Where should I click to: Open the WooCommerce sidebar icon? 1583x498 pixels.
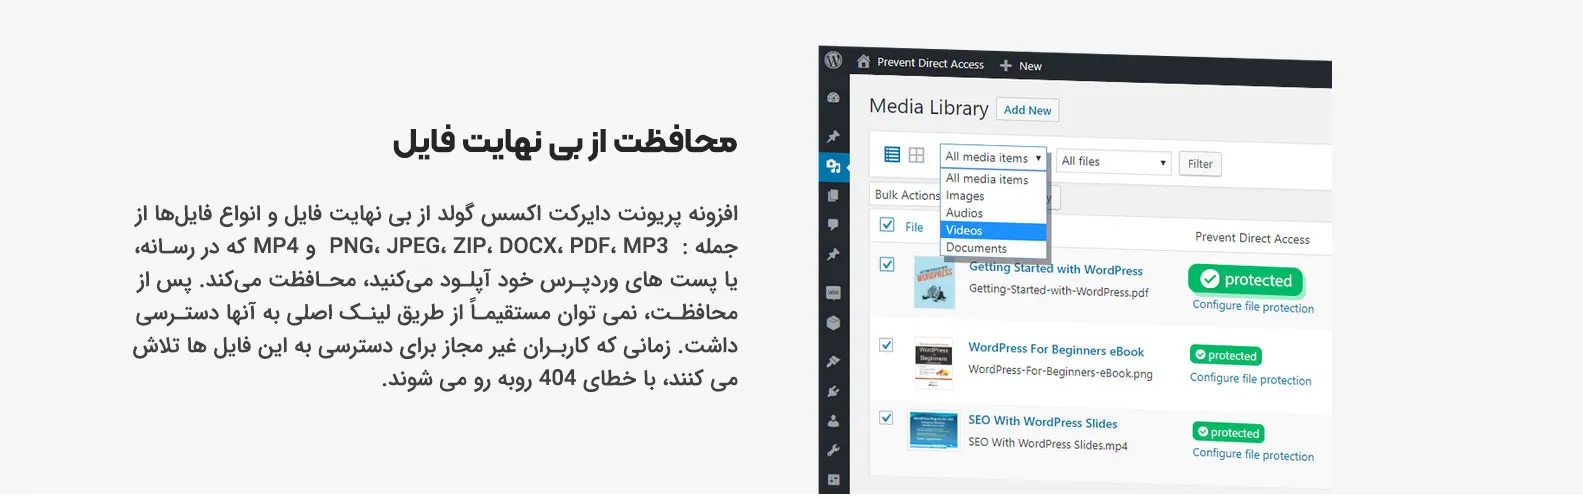[833, 293]
